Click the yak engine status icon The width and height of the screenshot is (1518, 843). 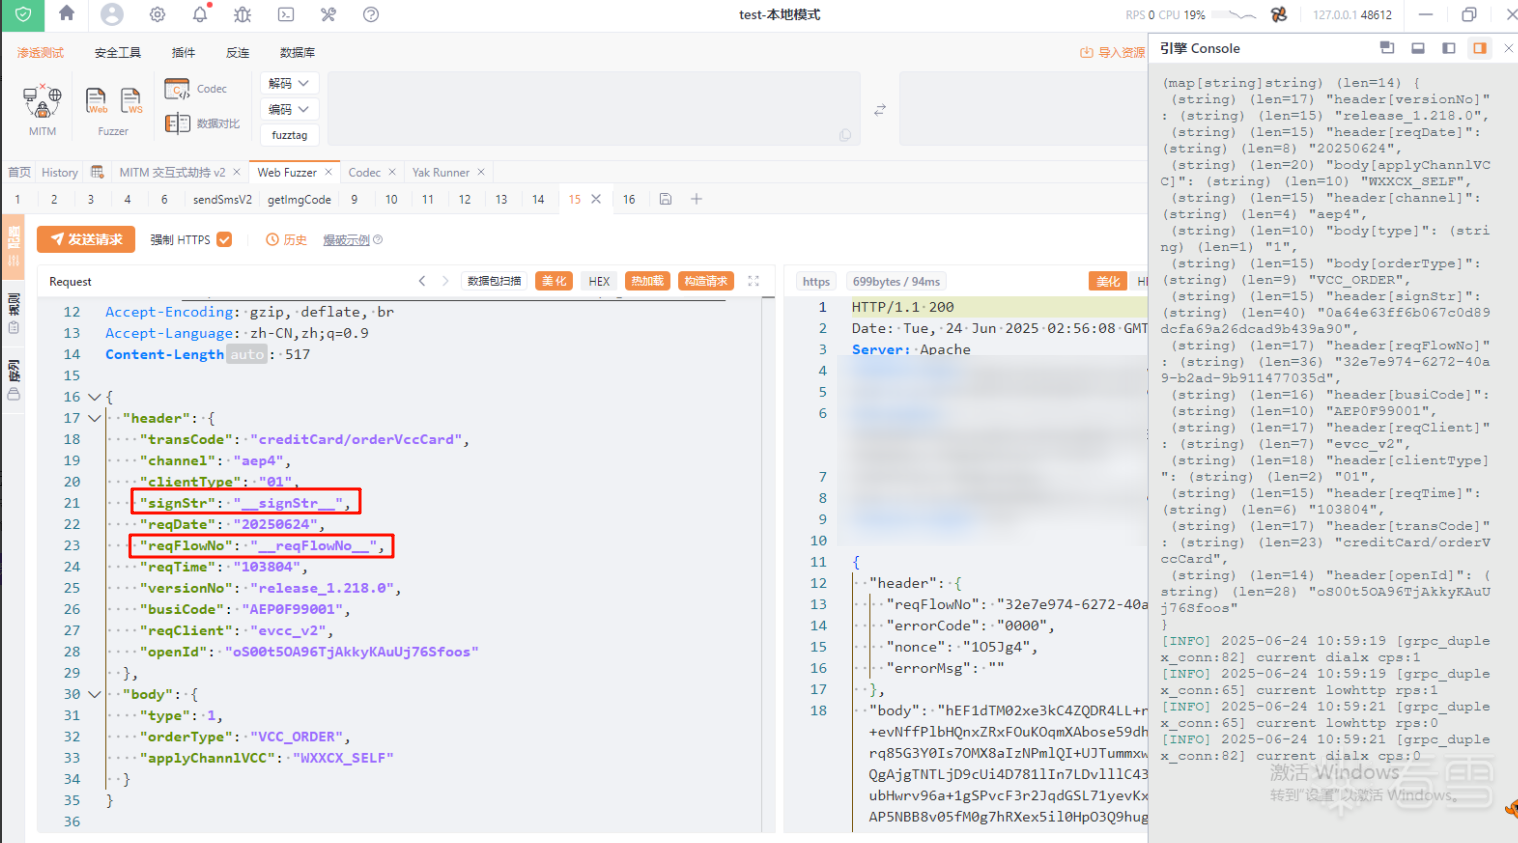pyautogui.click(x=1279, y=14)
